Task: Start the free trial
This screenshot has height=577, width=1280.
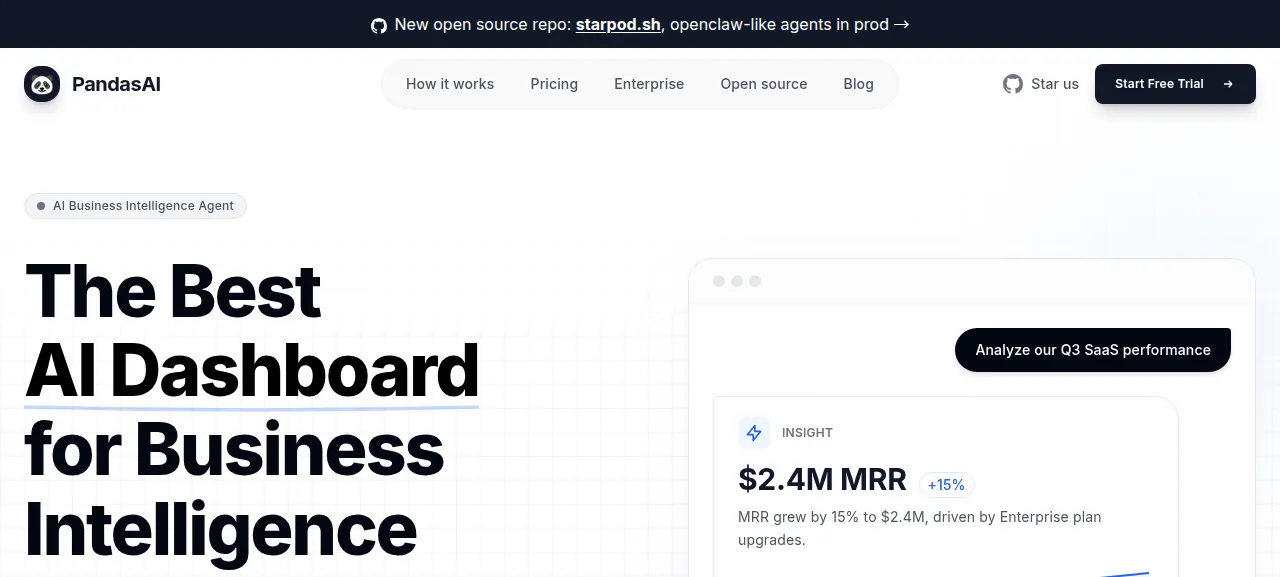Action: click(1175, 84)
